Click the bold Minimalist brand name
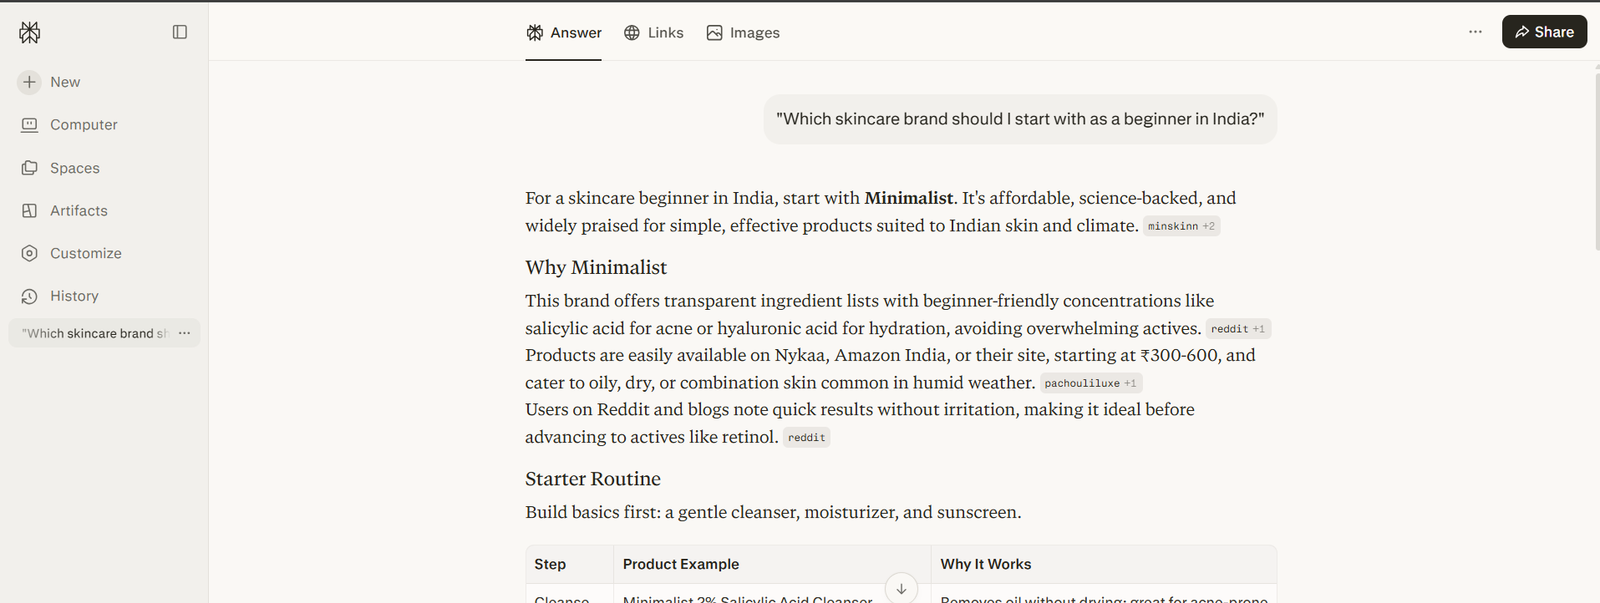This screenshot has height=603, width=1600. coord(909,198)
